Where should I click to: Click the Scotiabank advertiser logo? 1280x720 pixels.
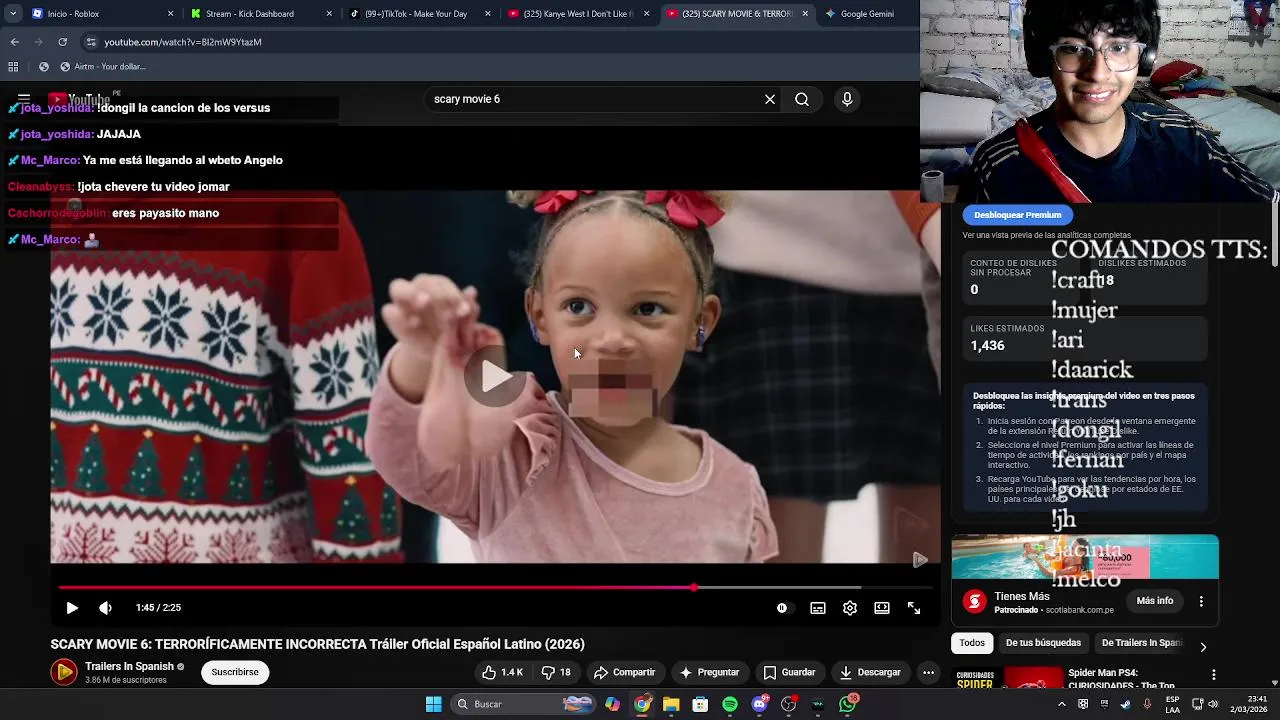click(974, 601)
